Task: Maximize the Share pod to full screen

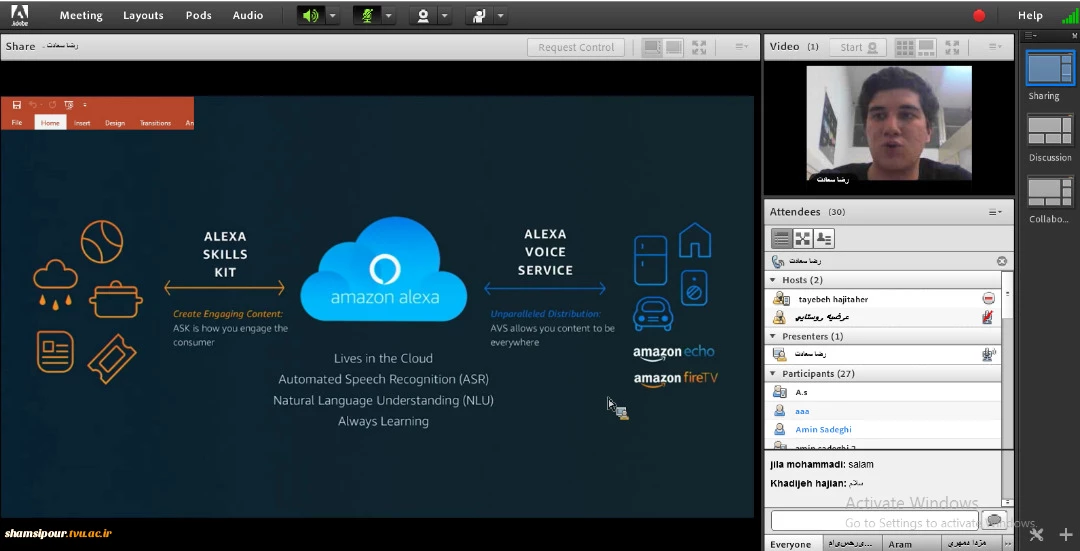Action: pos(699,47)
